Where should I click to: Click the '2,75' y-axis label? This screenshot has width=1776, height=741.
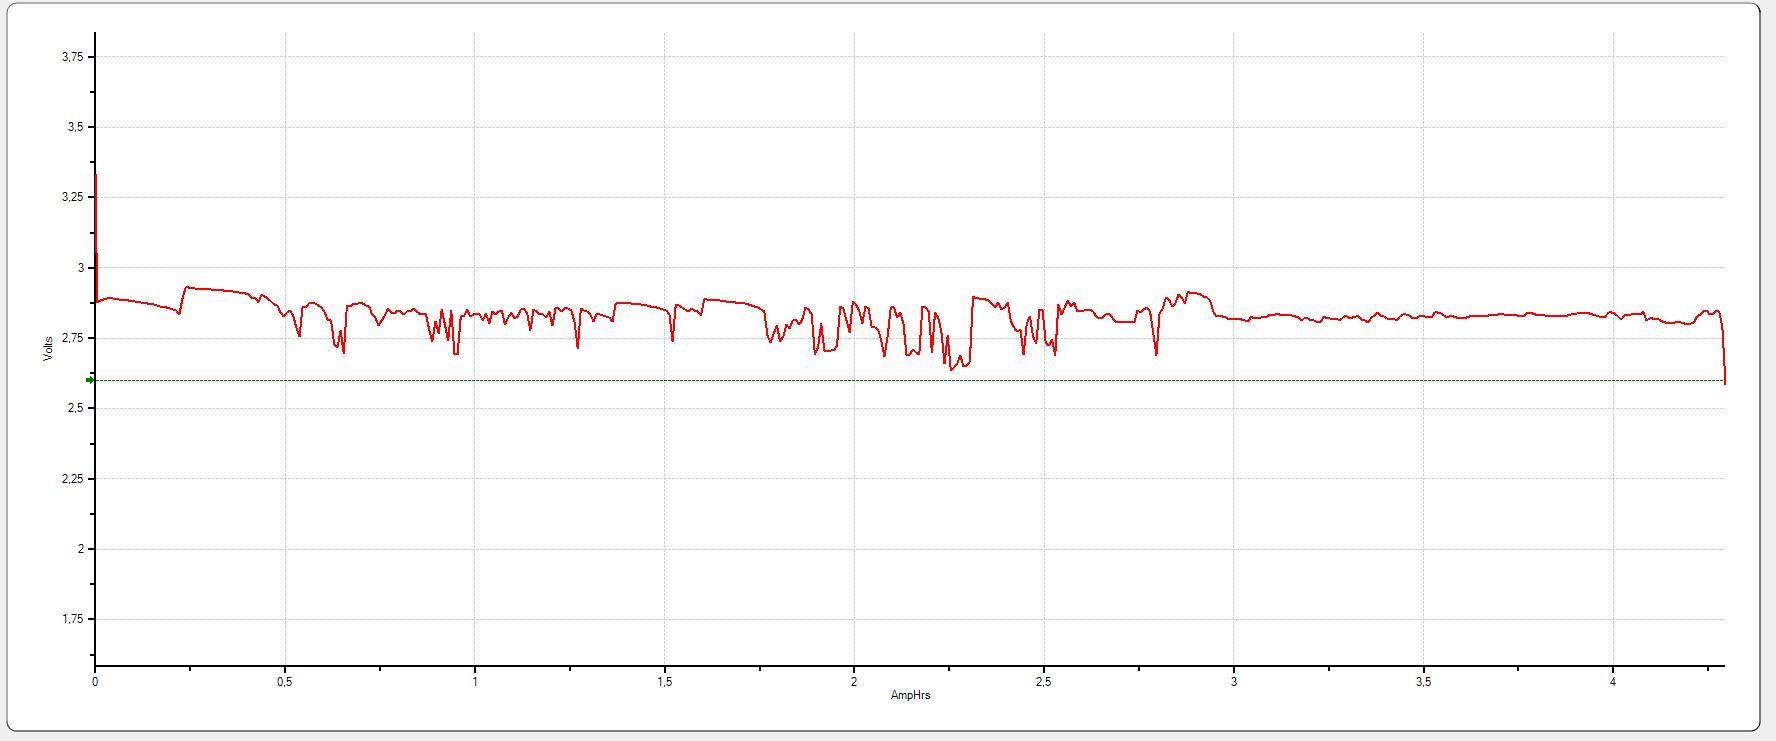(72, 338)
